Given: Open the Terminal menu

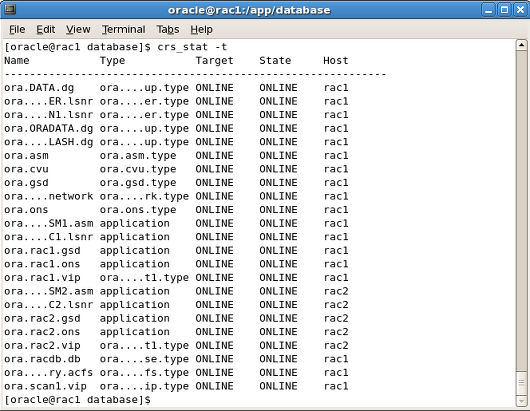Looking at the screenshot, I should pyautogui.click(x=124, y=29).
